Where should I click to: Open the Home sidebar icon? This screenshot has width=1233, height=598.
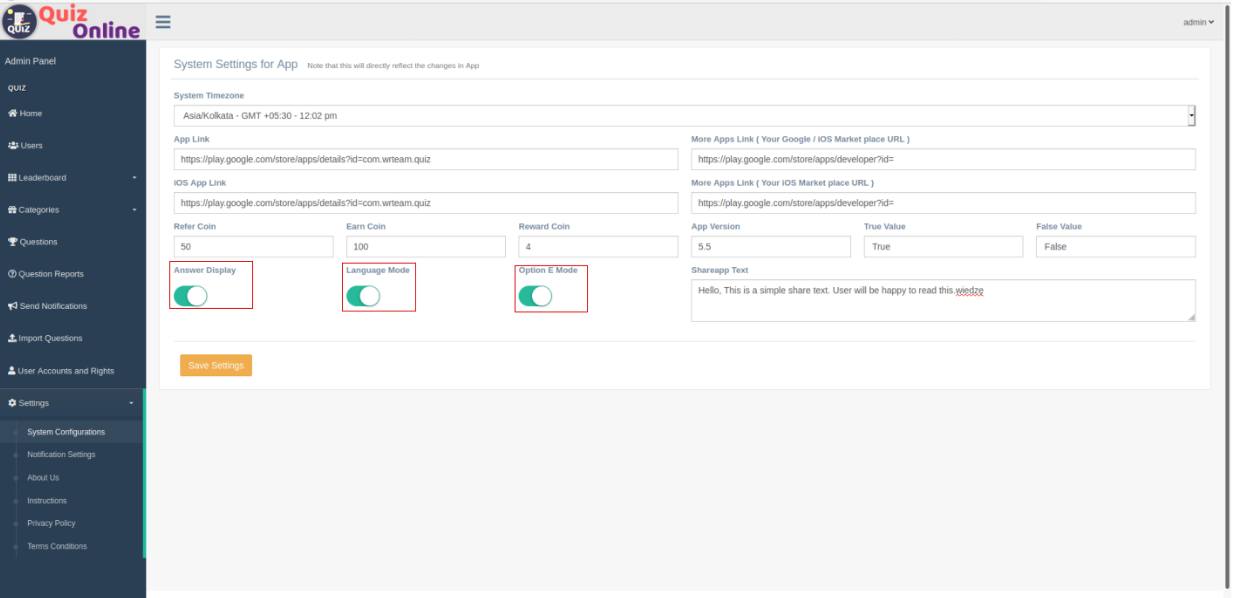12,113
